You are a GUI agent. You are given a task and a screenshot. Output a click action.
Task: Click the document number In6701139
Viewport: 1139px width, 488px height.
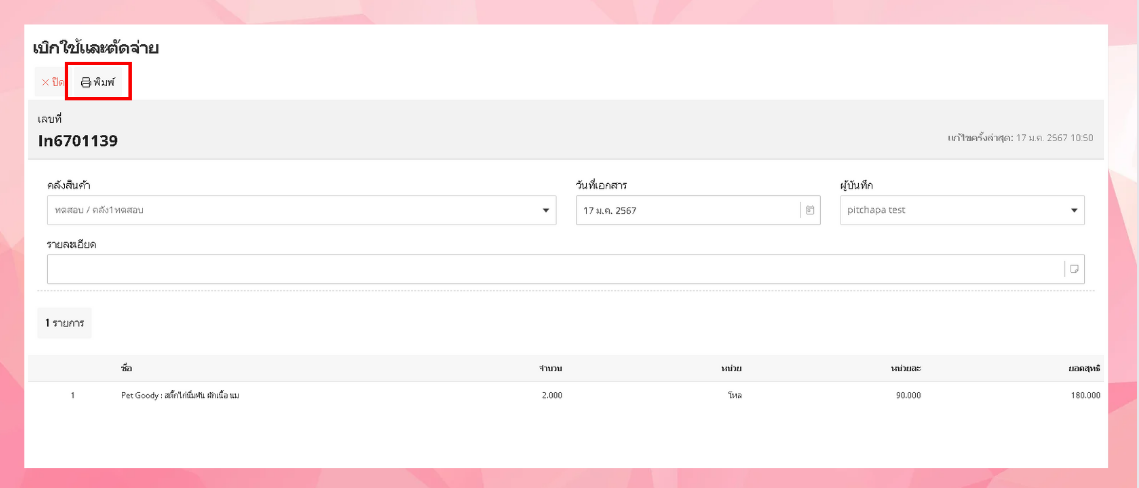tap(78, 141)
